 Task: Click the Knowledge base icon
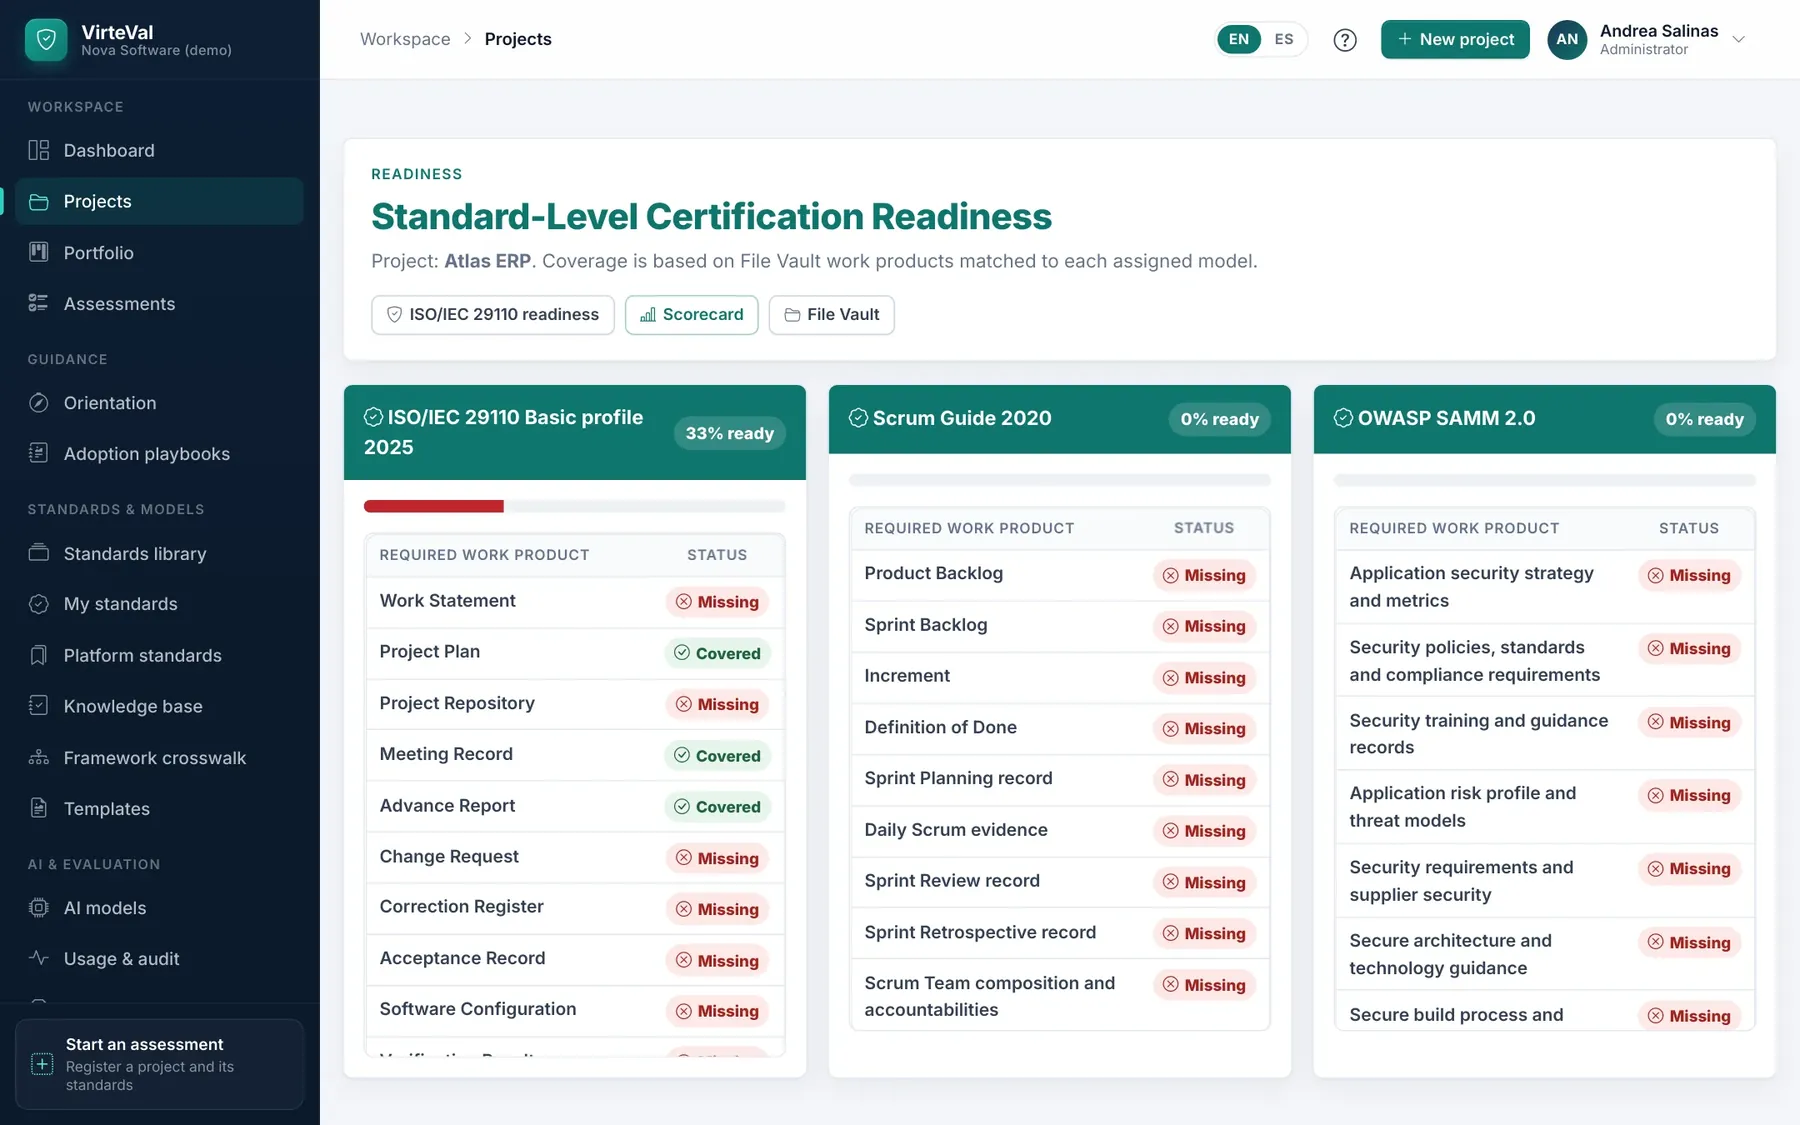pos(39,706)
